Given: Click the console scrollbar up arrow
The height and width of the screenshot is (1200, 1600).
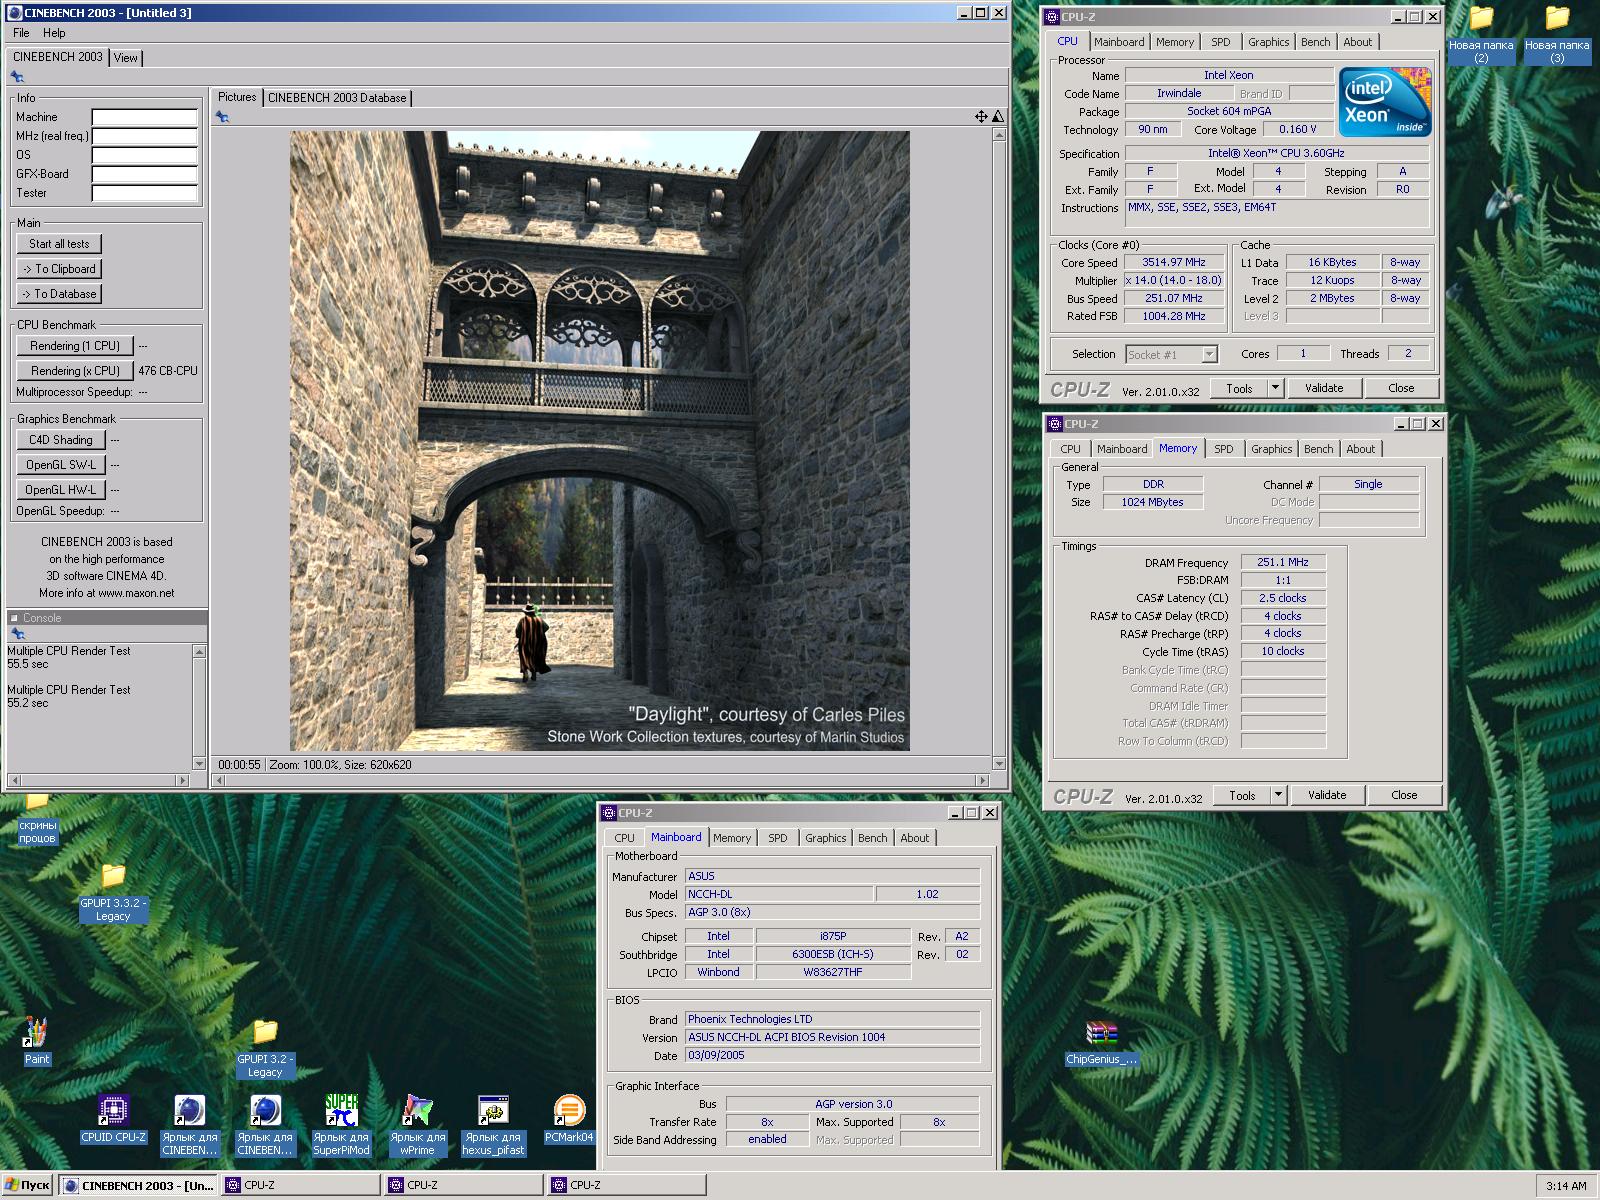Looking at the screenshot, I should tap(199, 651).
